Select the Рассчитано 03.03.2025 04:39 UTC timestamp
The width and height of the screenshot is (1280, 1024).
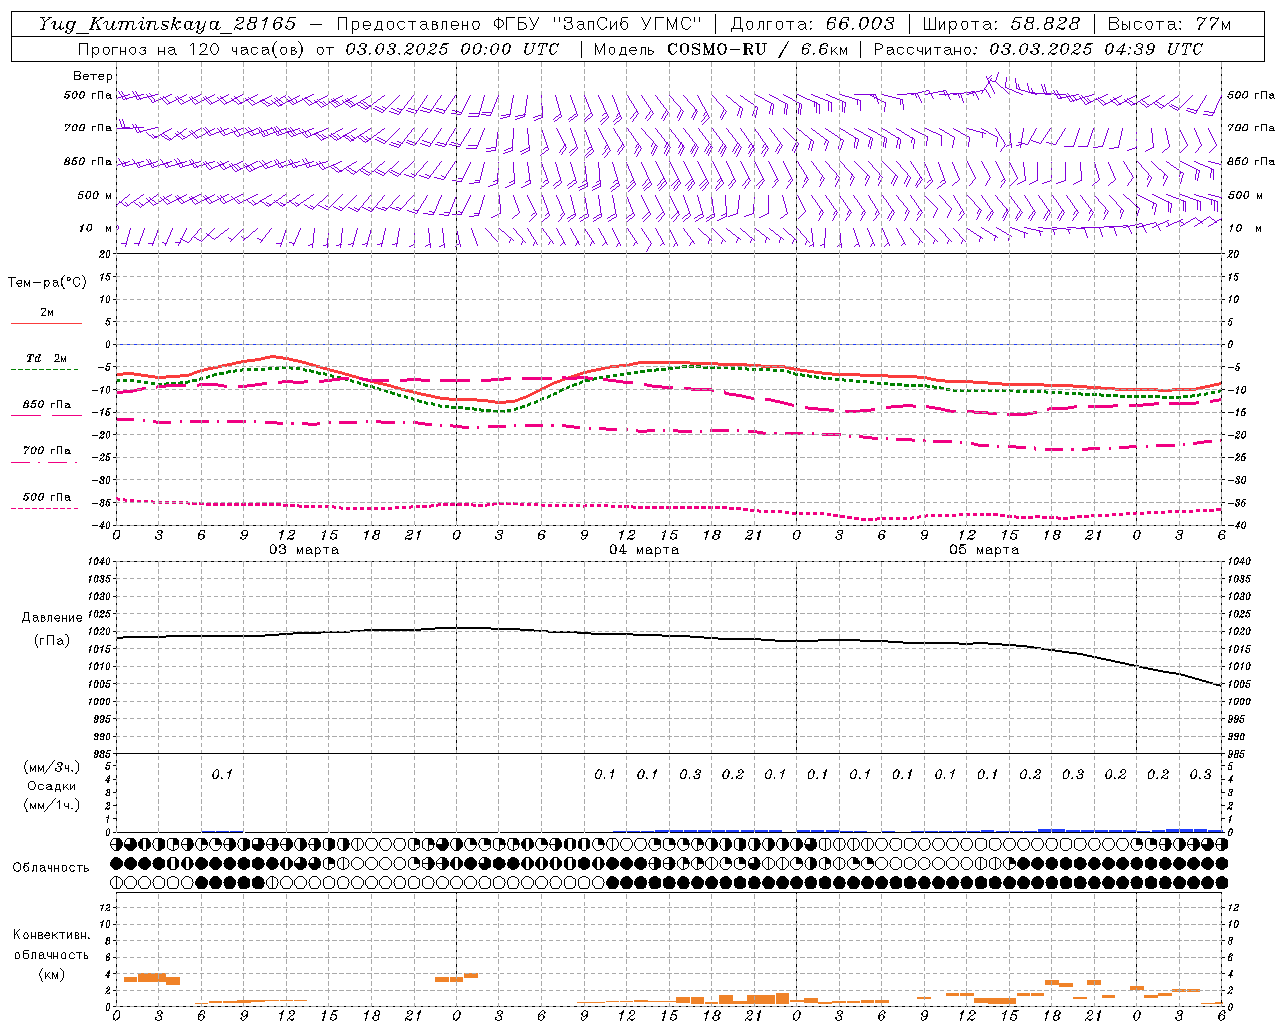point(1038,49)
